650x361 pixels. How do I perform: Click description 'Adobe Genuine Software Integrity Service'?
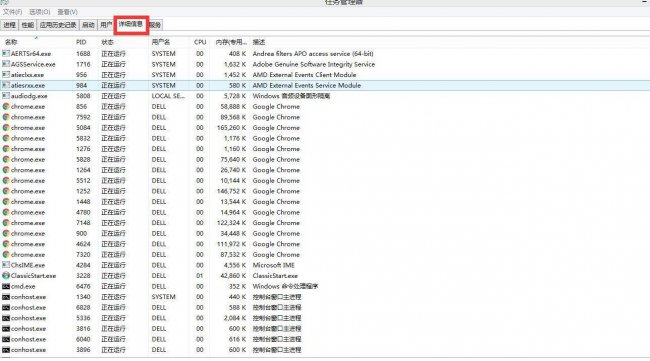(314, 64)
